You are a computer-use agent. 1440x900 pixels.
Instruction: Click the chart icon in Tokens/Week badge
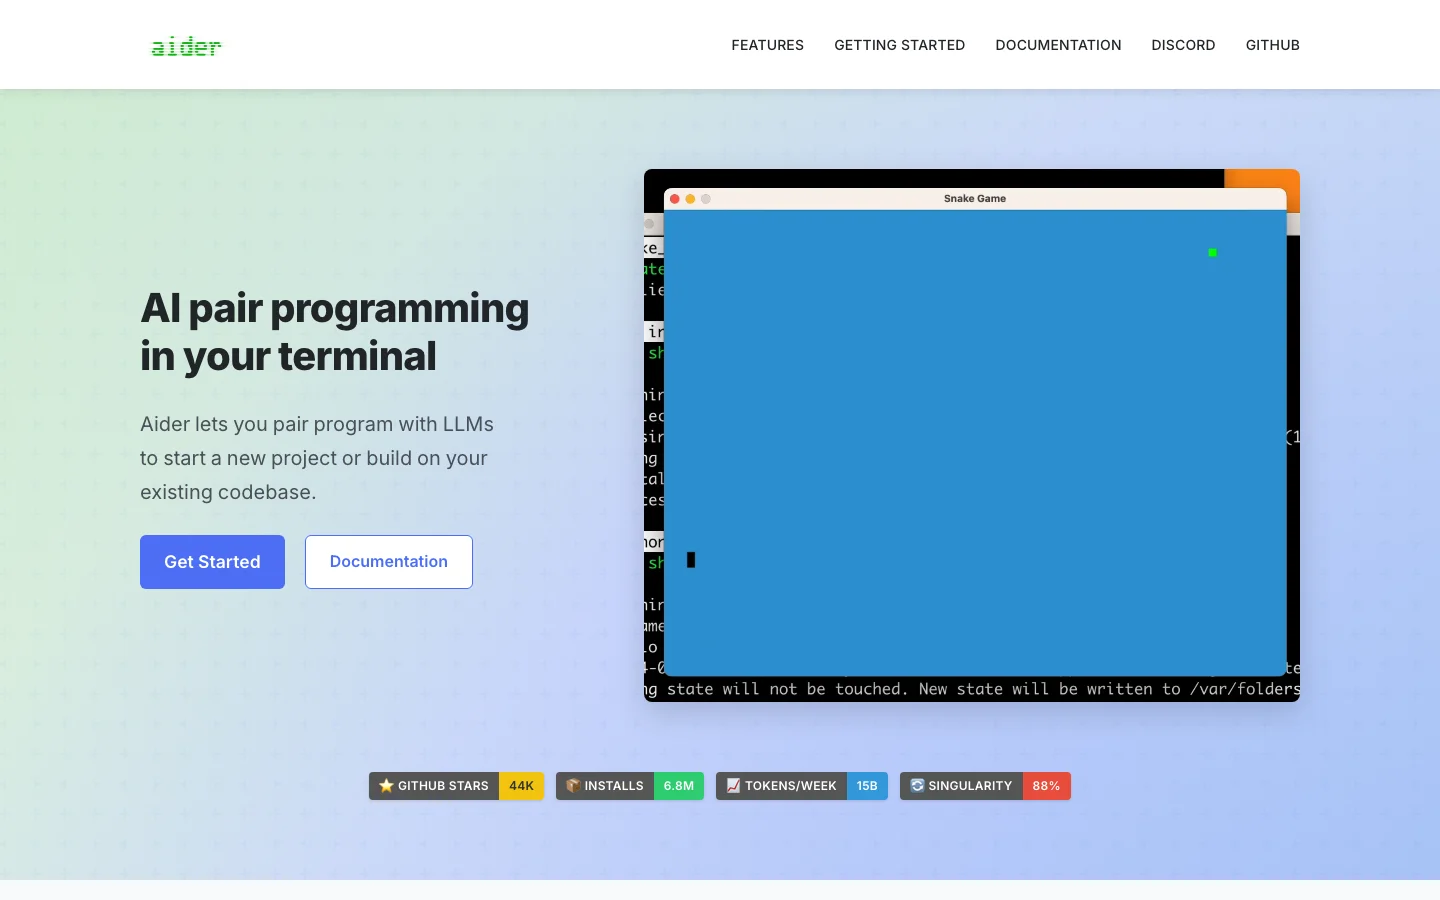[733, 786]
